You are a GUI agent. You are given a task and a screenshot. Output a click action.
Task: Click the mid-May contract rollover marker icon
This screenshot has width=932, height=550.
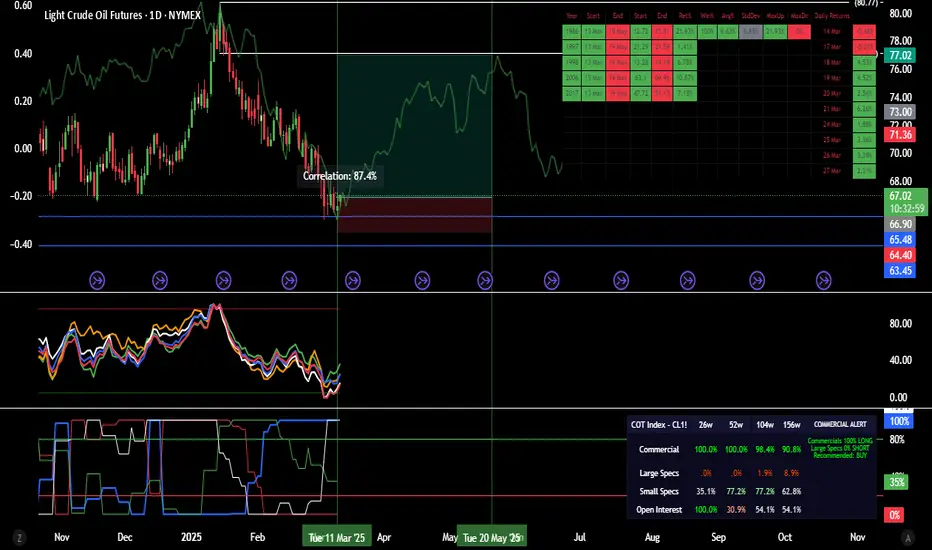[x=485, y=280]
